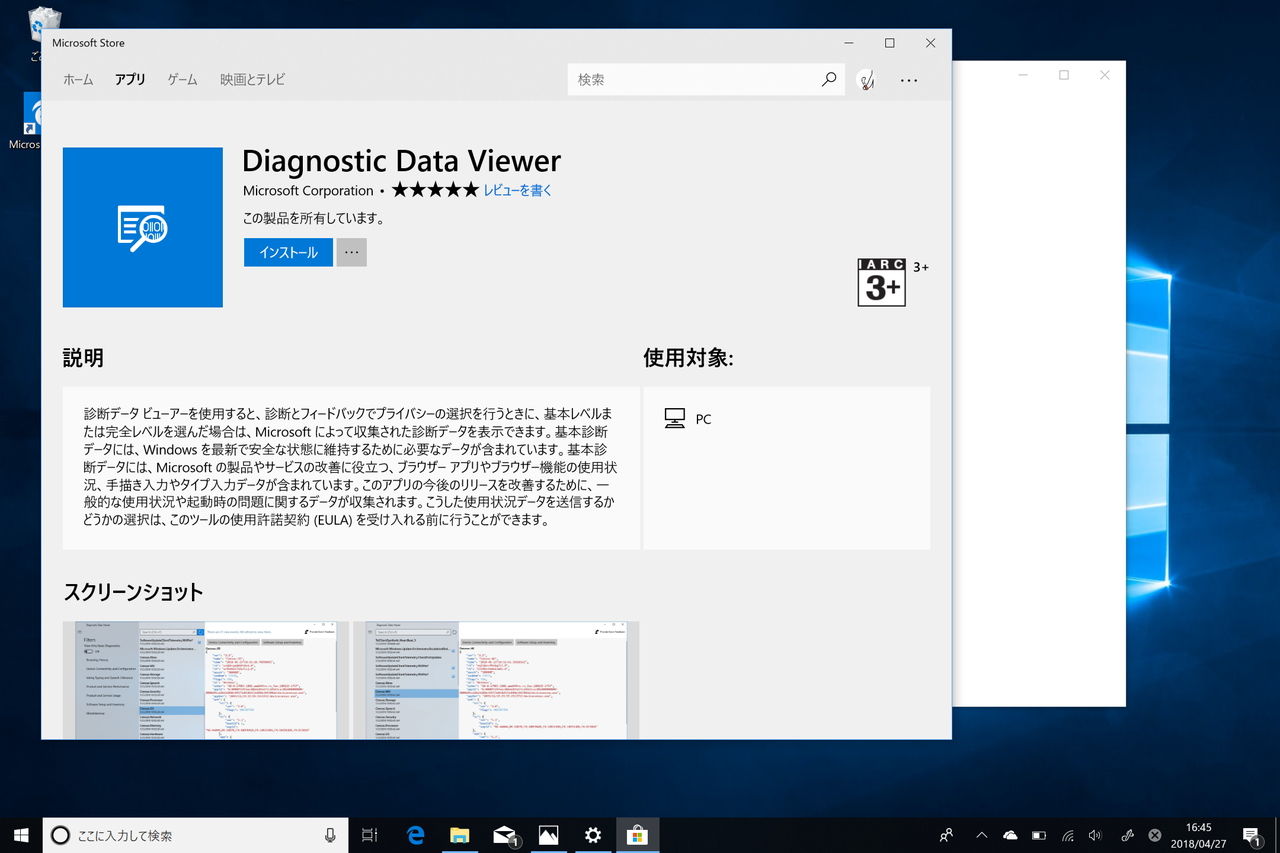Image resolution: width=1280 pixels, height=853 pixels.
Task: Open the network tray icon
Action: (x=1067, y=835)
